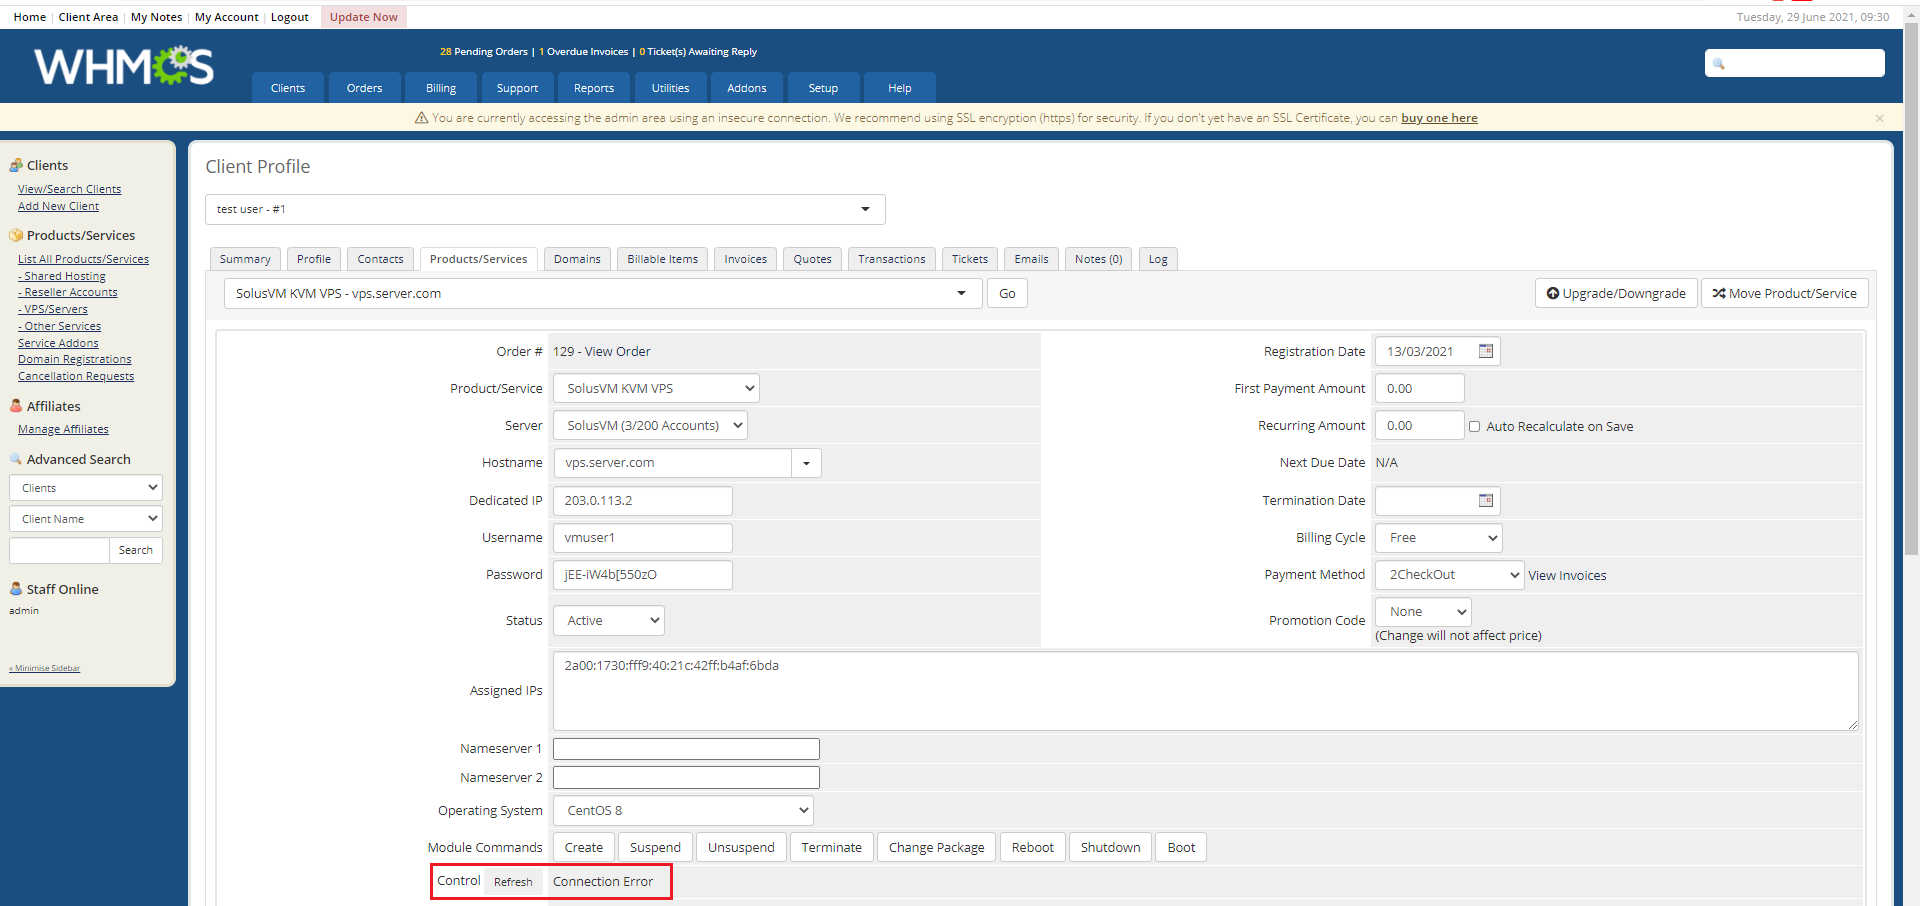Click the Refresh control button

pyautogui.click(x=513, y=882)
